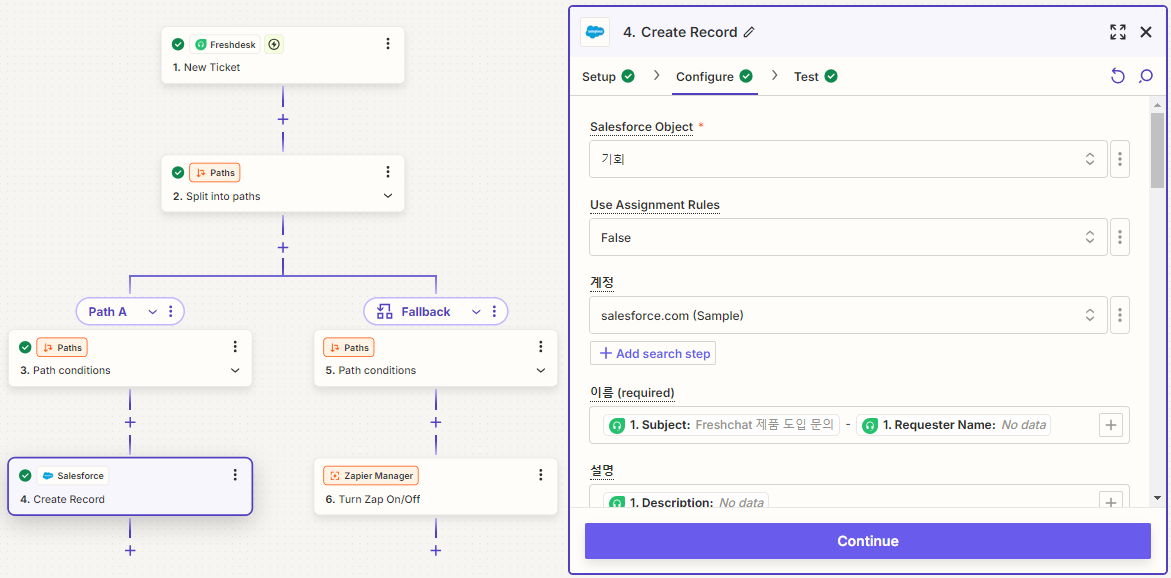Expand the editor panel to fullscreen
This screenshot has height=578, width=1171.
1117,32
